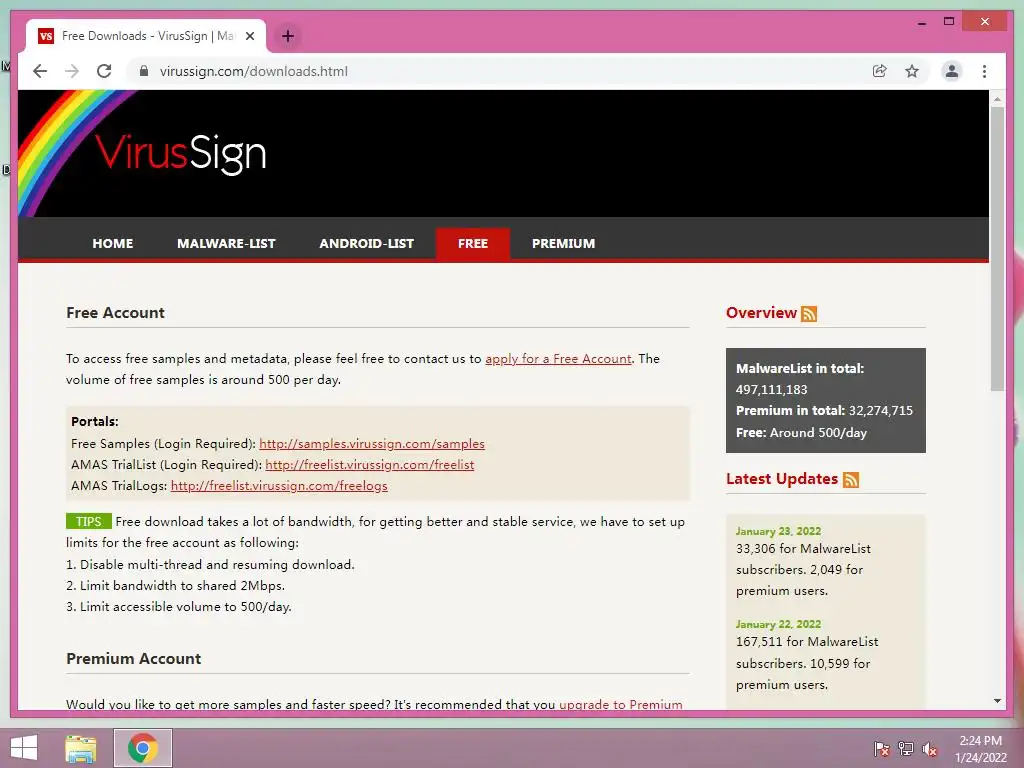Click the network tray icon
The width and height of the screenshot is (1024, 768).
906,749
